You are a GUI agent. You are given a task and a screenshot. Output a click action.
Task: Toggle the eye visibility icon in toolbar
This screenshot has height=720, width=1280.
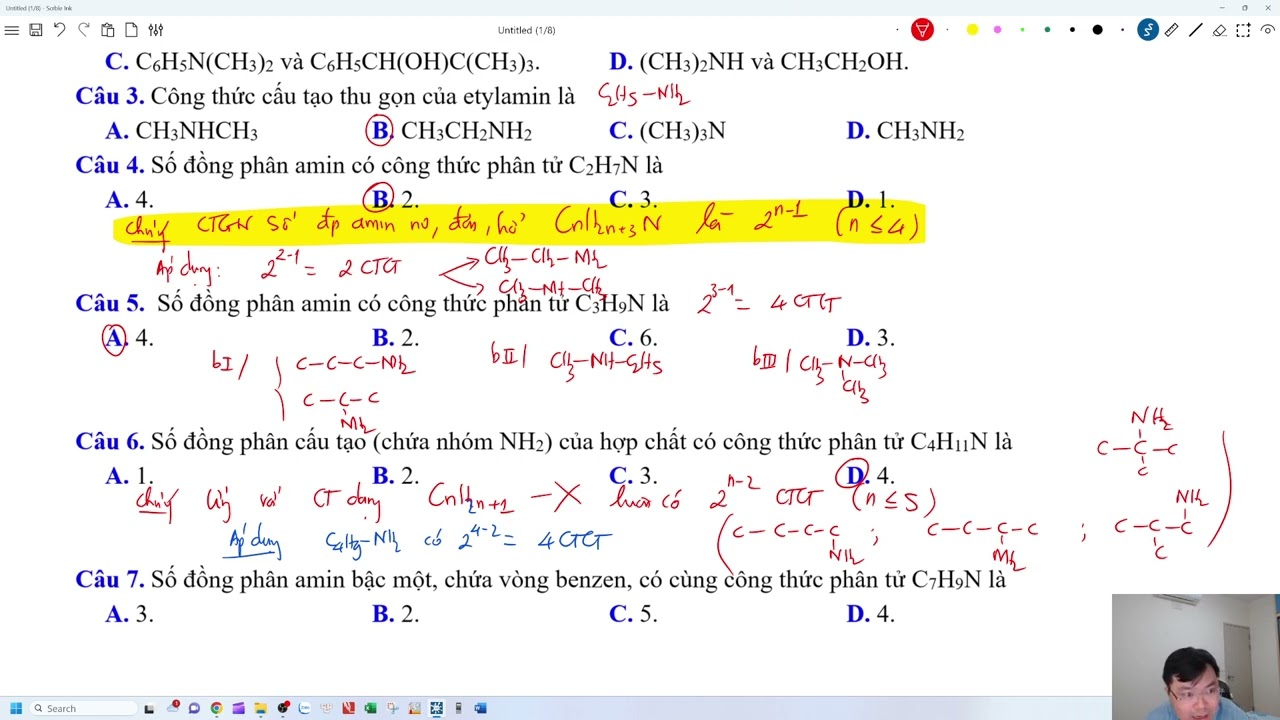coord(1267,30)
